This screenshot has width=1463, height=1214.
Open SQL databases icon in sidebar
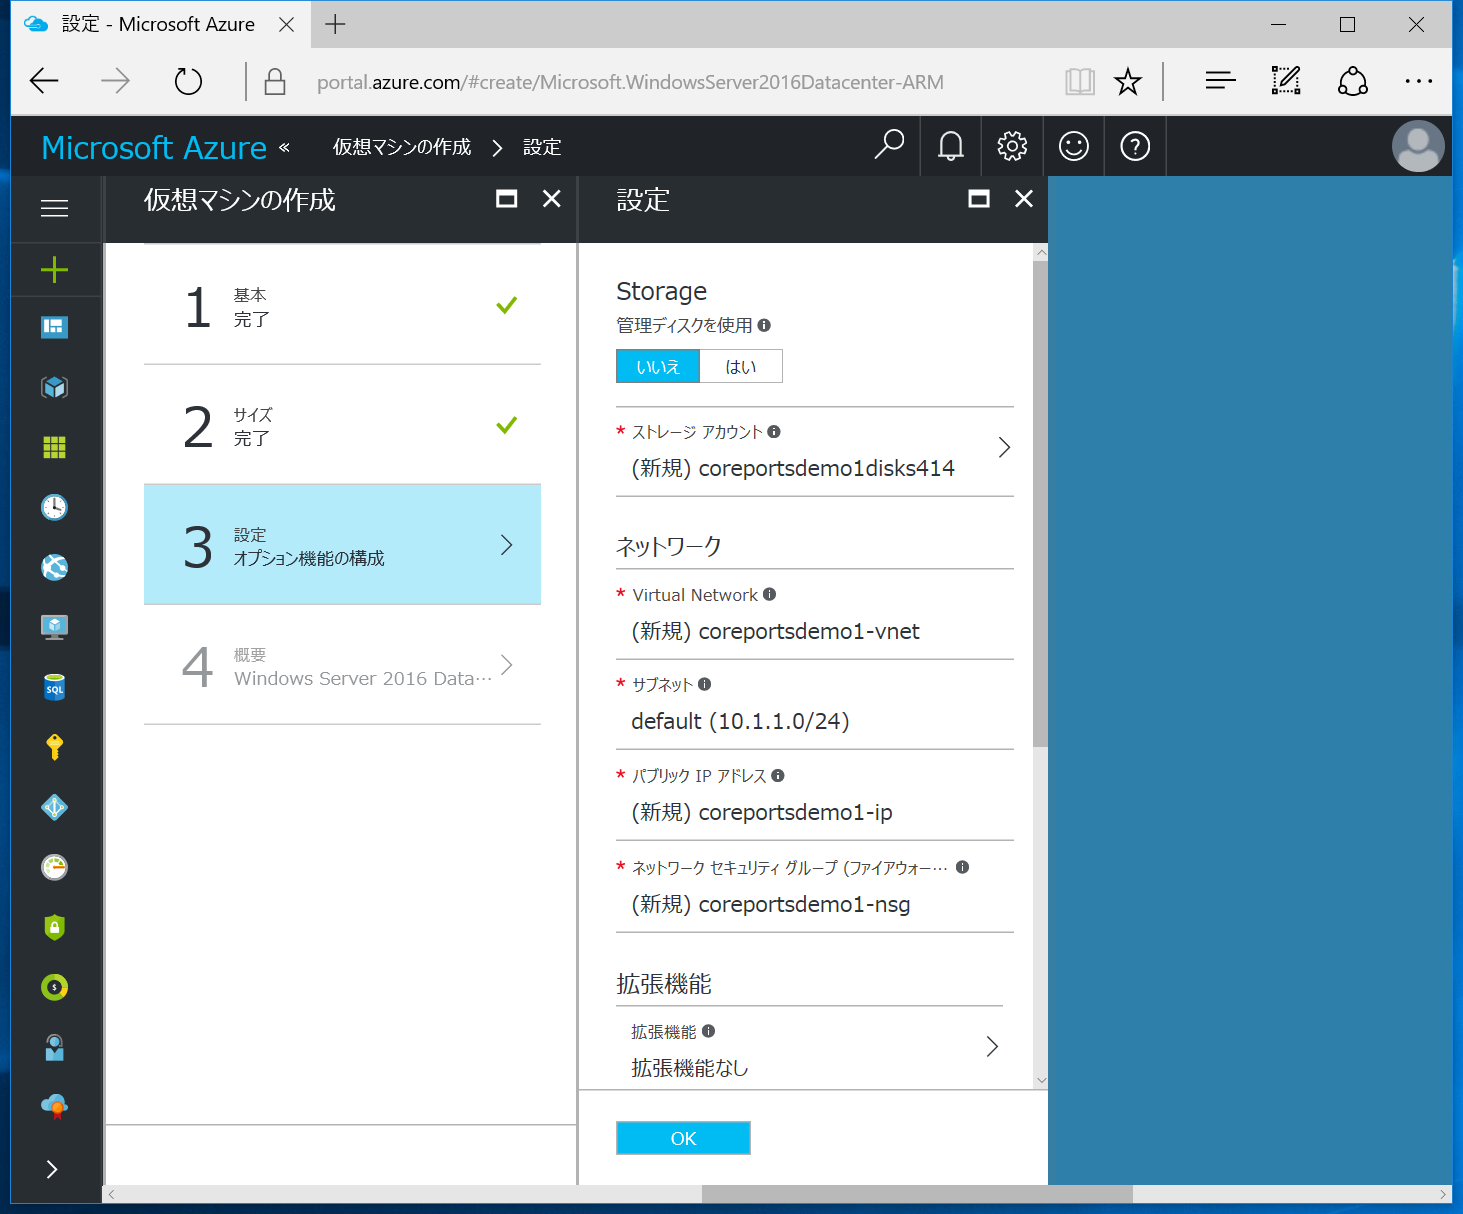coord(54,687)
